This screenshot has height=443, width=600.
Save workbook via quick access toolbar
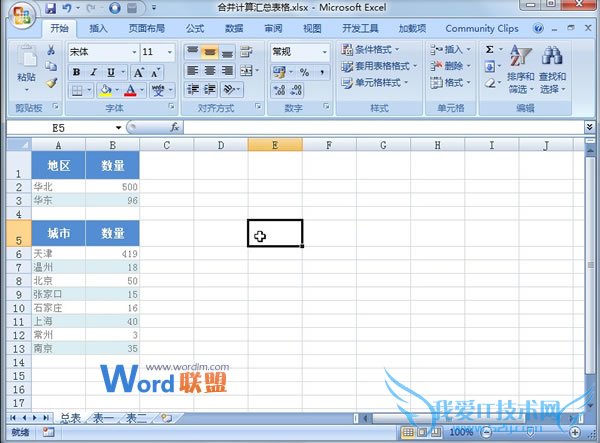51,8
